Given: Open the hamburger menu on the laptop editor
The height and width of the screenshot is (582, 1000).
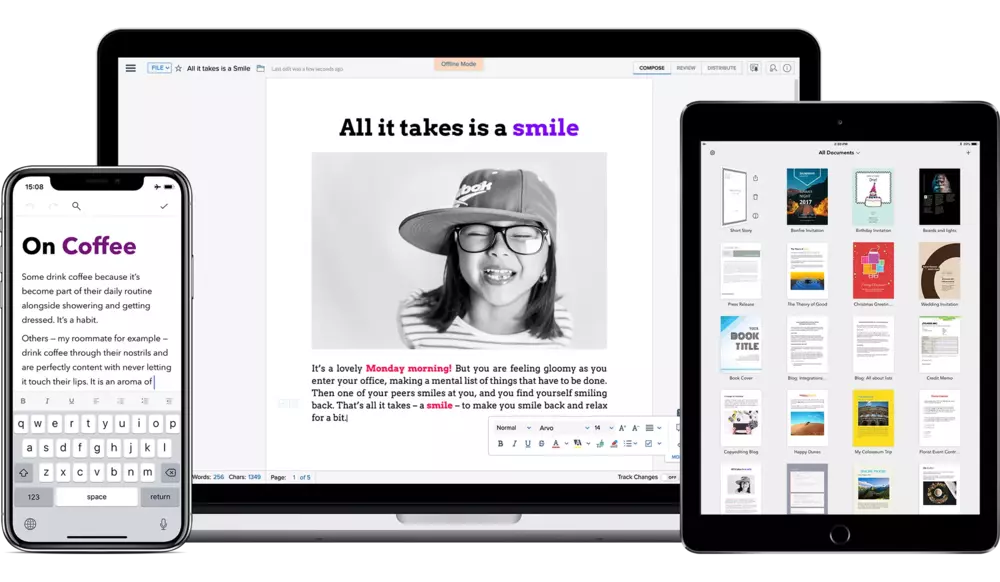Looking at the screenshot, I should coord(131,68).
